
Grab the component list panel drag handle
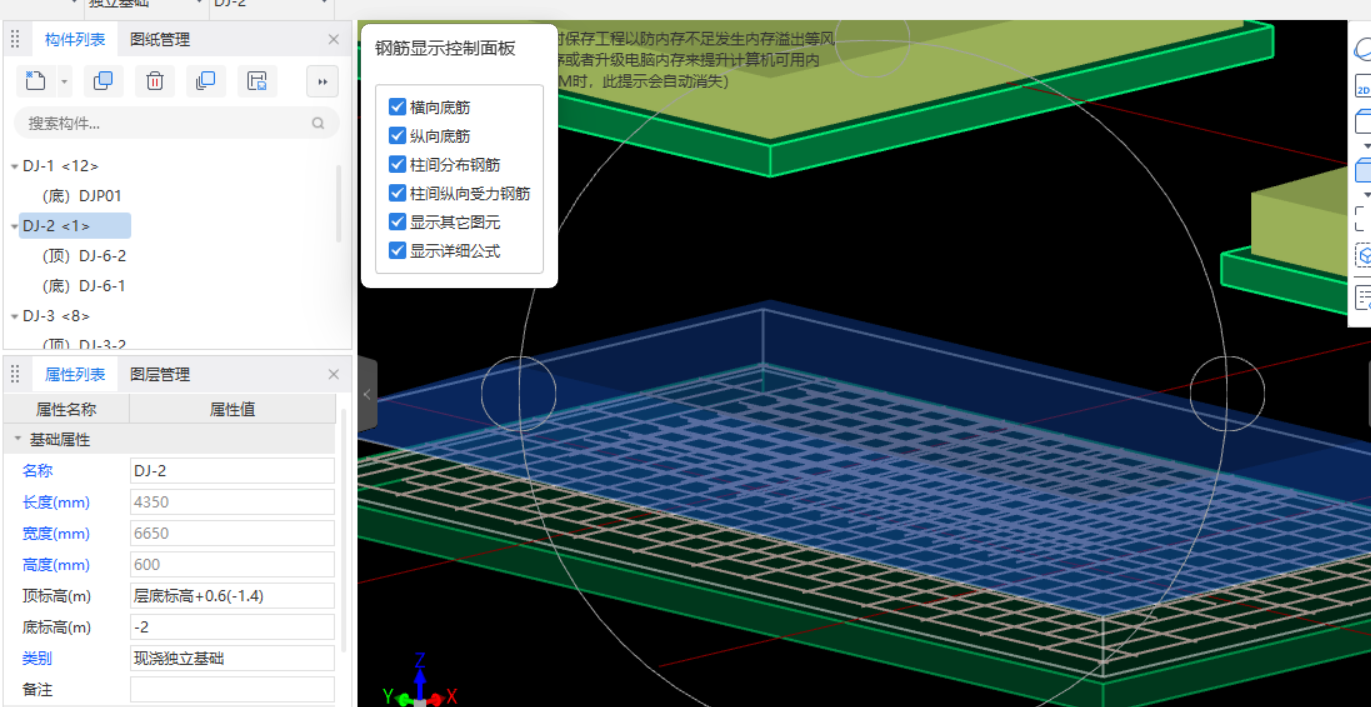tap(15, 40)
